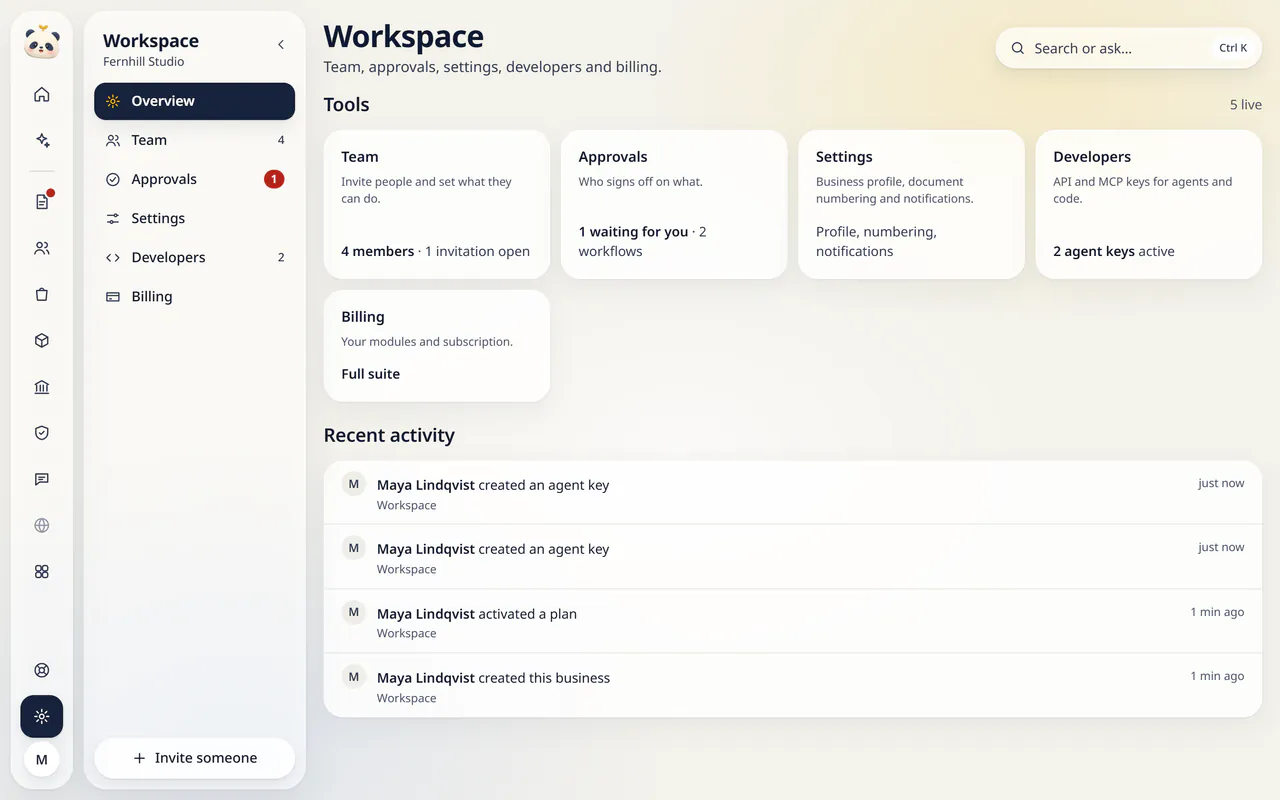1280x800 pixels.
Task: Select Billing in the sidebar
Action: (195, 296)
